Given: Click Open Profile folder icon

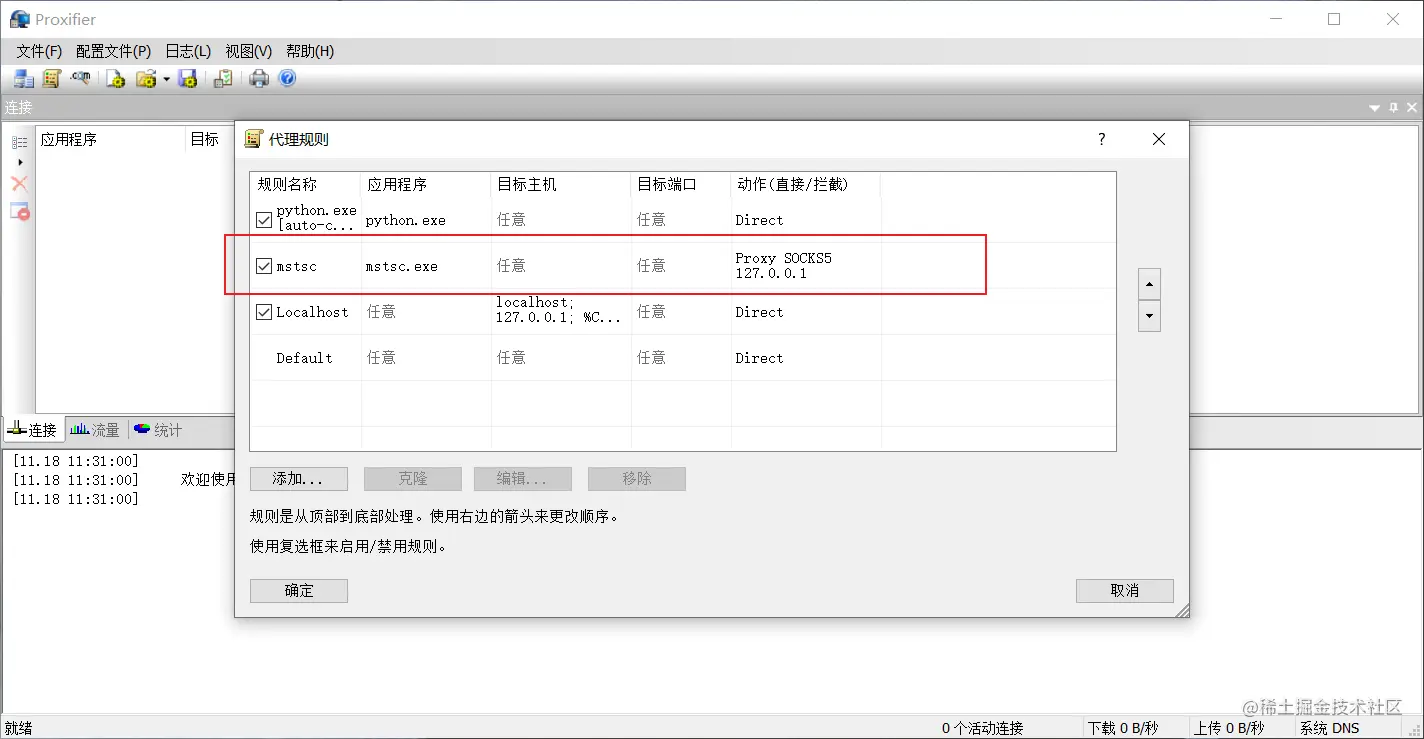Looking at the screenshot, I should (x=146, y=78).
